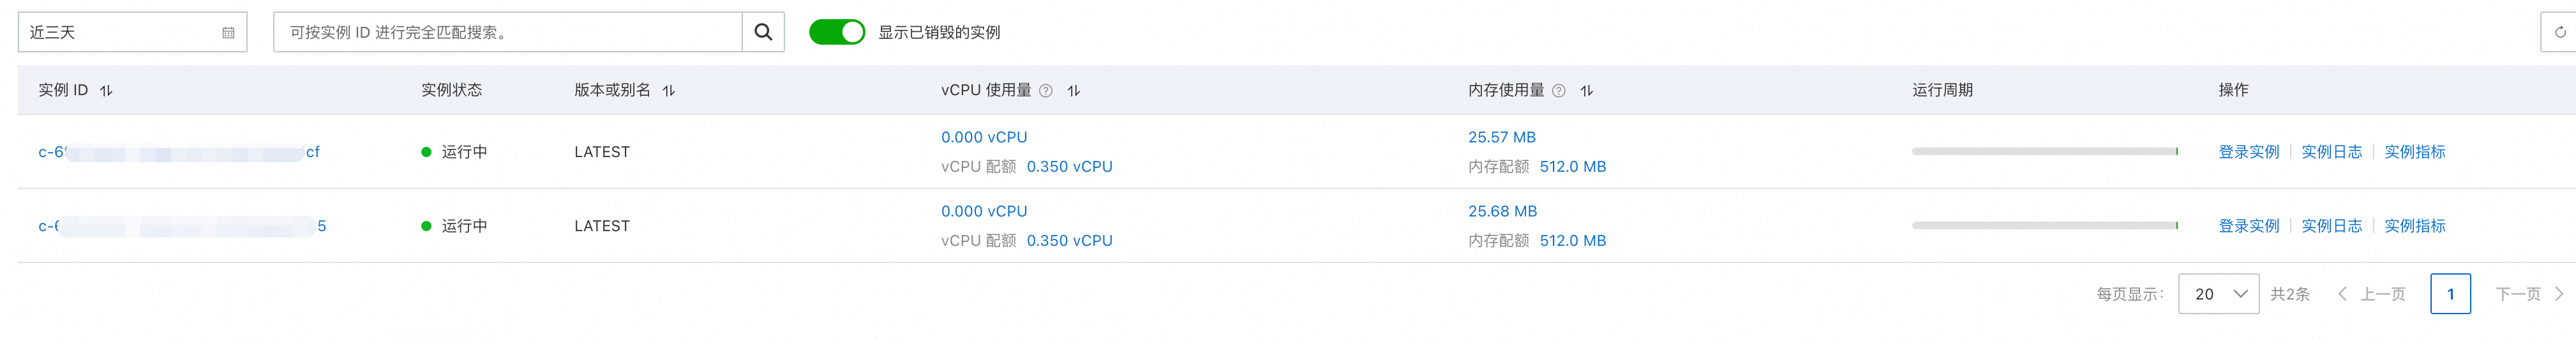This screenshot has height=341, width=2576.
Task: Go to 上一页 in pagination
Action: pyautogui.click(x=2372, y=294)
